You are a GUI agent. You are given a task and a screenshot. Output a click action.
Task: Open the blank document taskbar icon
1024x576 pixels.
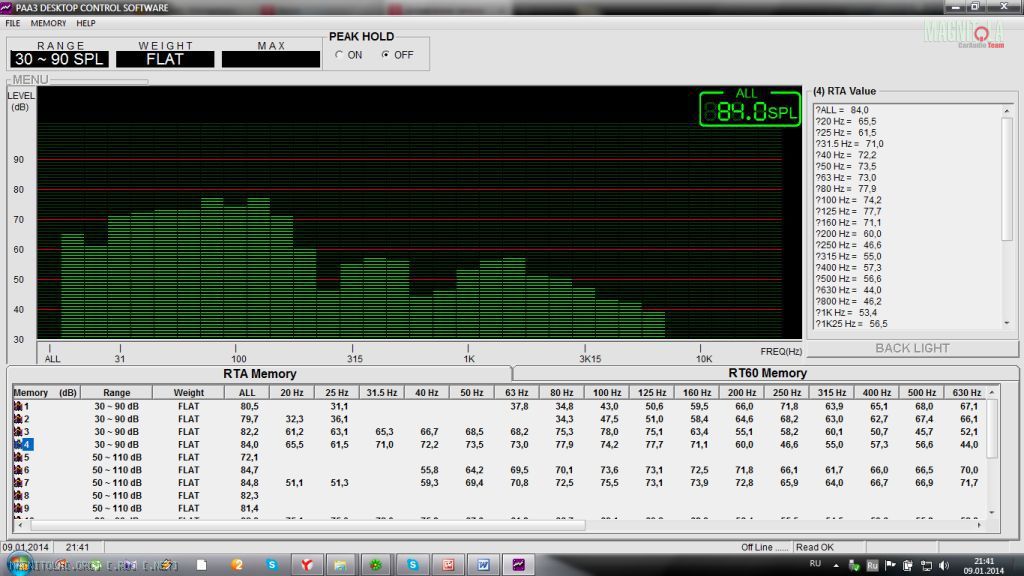click(x=201, y=565)
